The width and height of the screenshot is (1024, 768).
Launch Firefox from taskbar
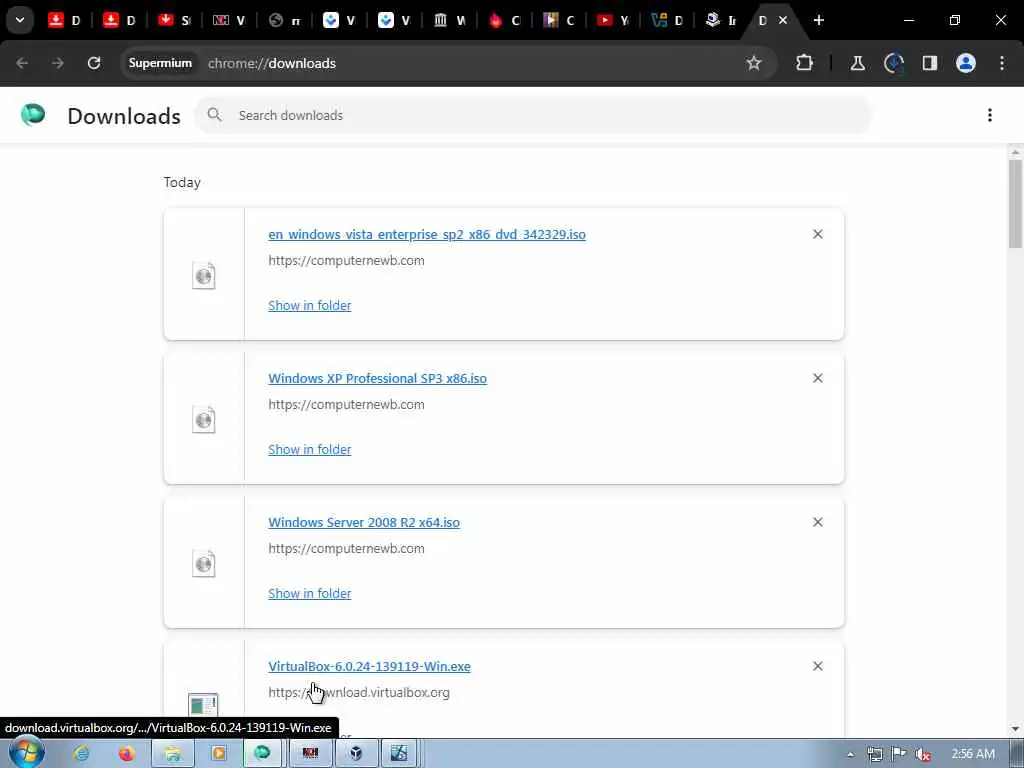pyautogui.click(x=127, y=754)
